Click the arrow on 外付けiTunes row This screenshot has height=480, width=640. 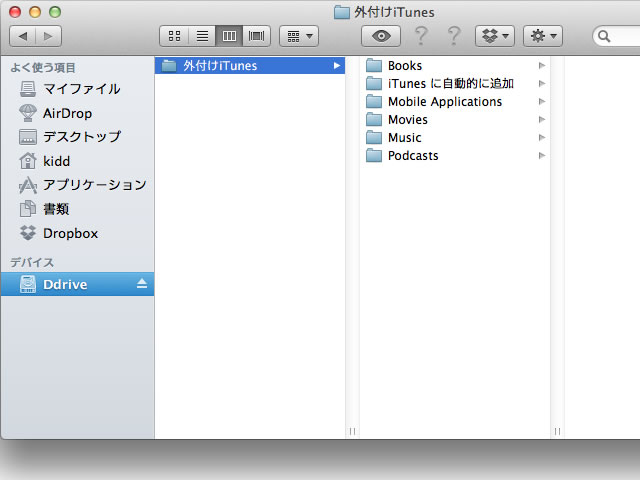click(x=337, y=65)
